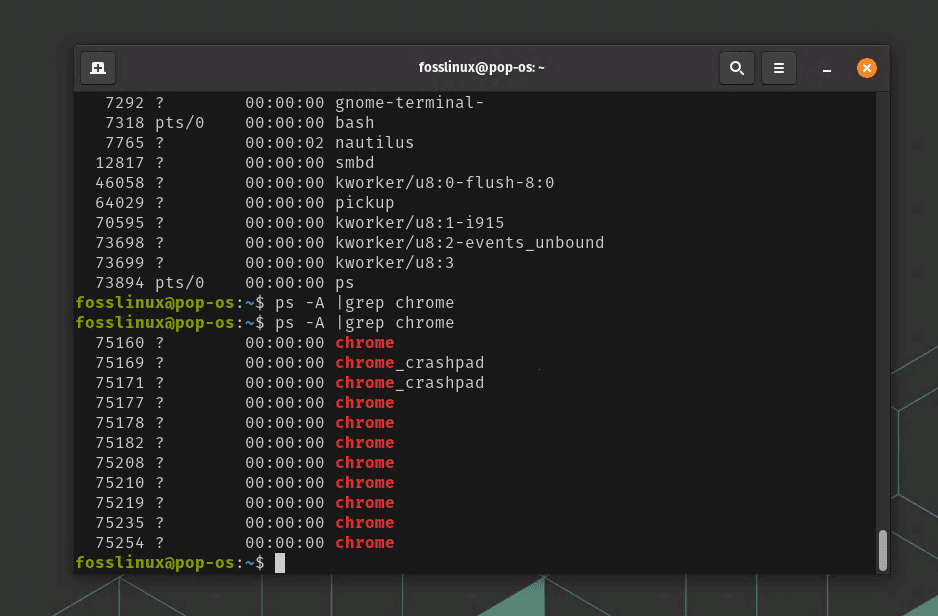Select chrome_crashpad on the 75169 line
This screenshot has width=938, height=616.
coord(409,363)
